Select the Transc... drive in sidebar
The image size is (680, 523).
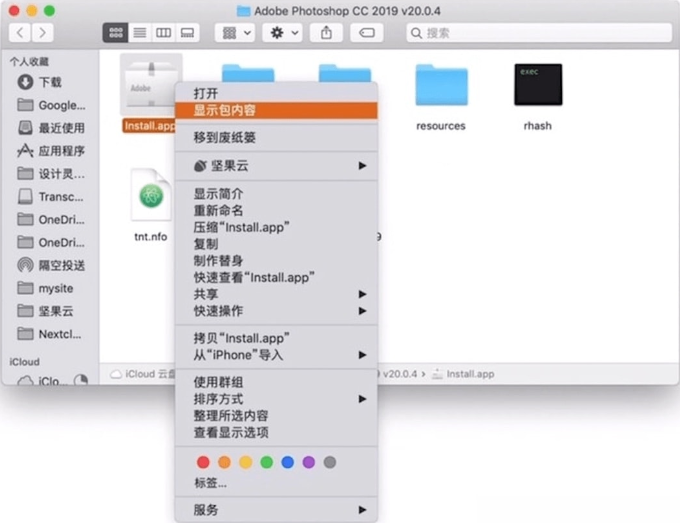pos(51,197)
